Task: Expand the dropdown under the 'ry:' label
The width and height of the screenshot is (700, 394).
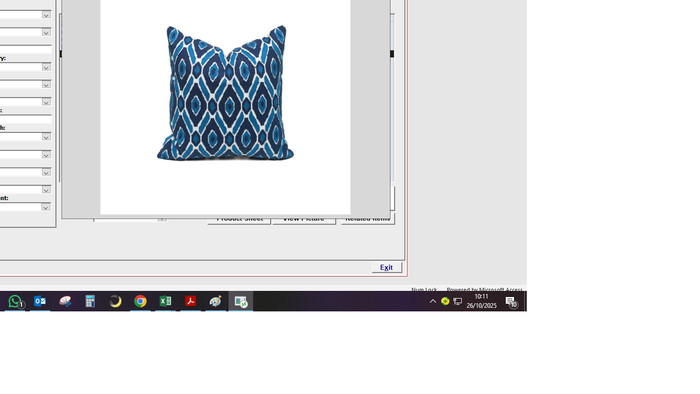Action: click(x=46, y=67)
